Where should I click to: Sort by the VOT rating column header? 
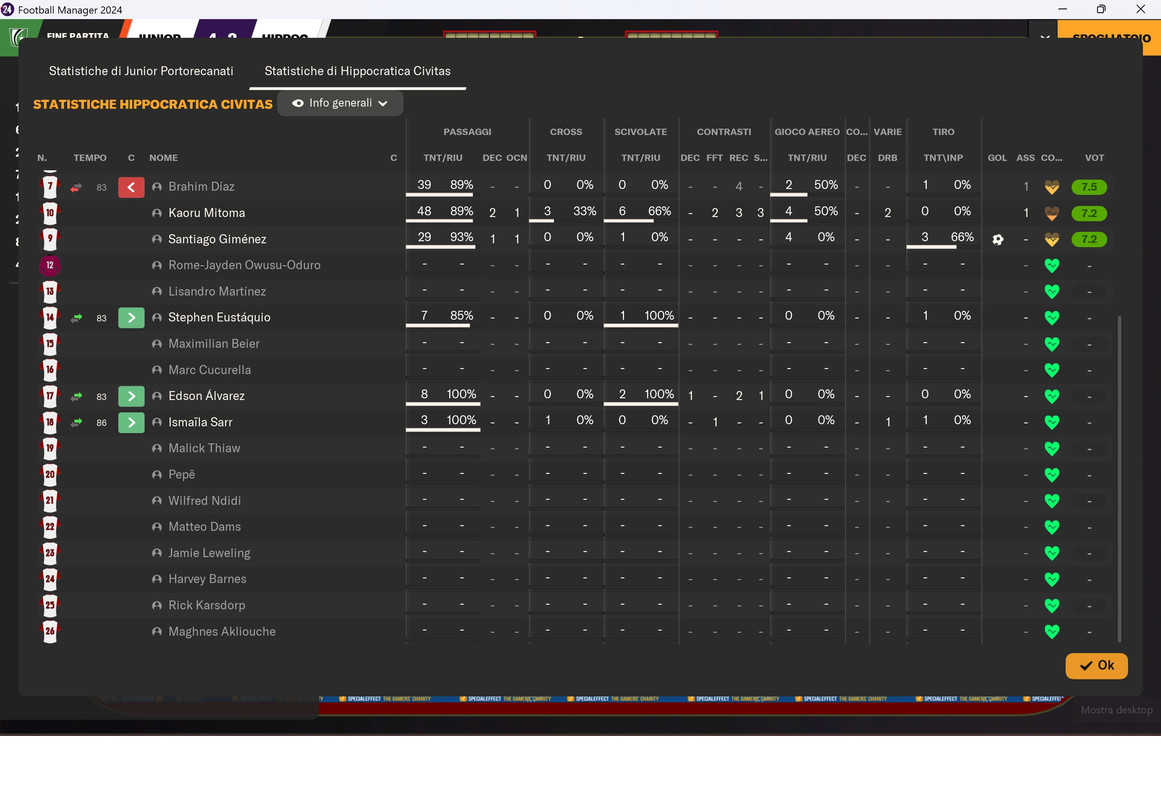(1094, 158)
